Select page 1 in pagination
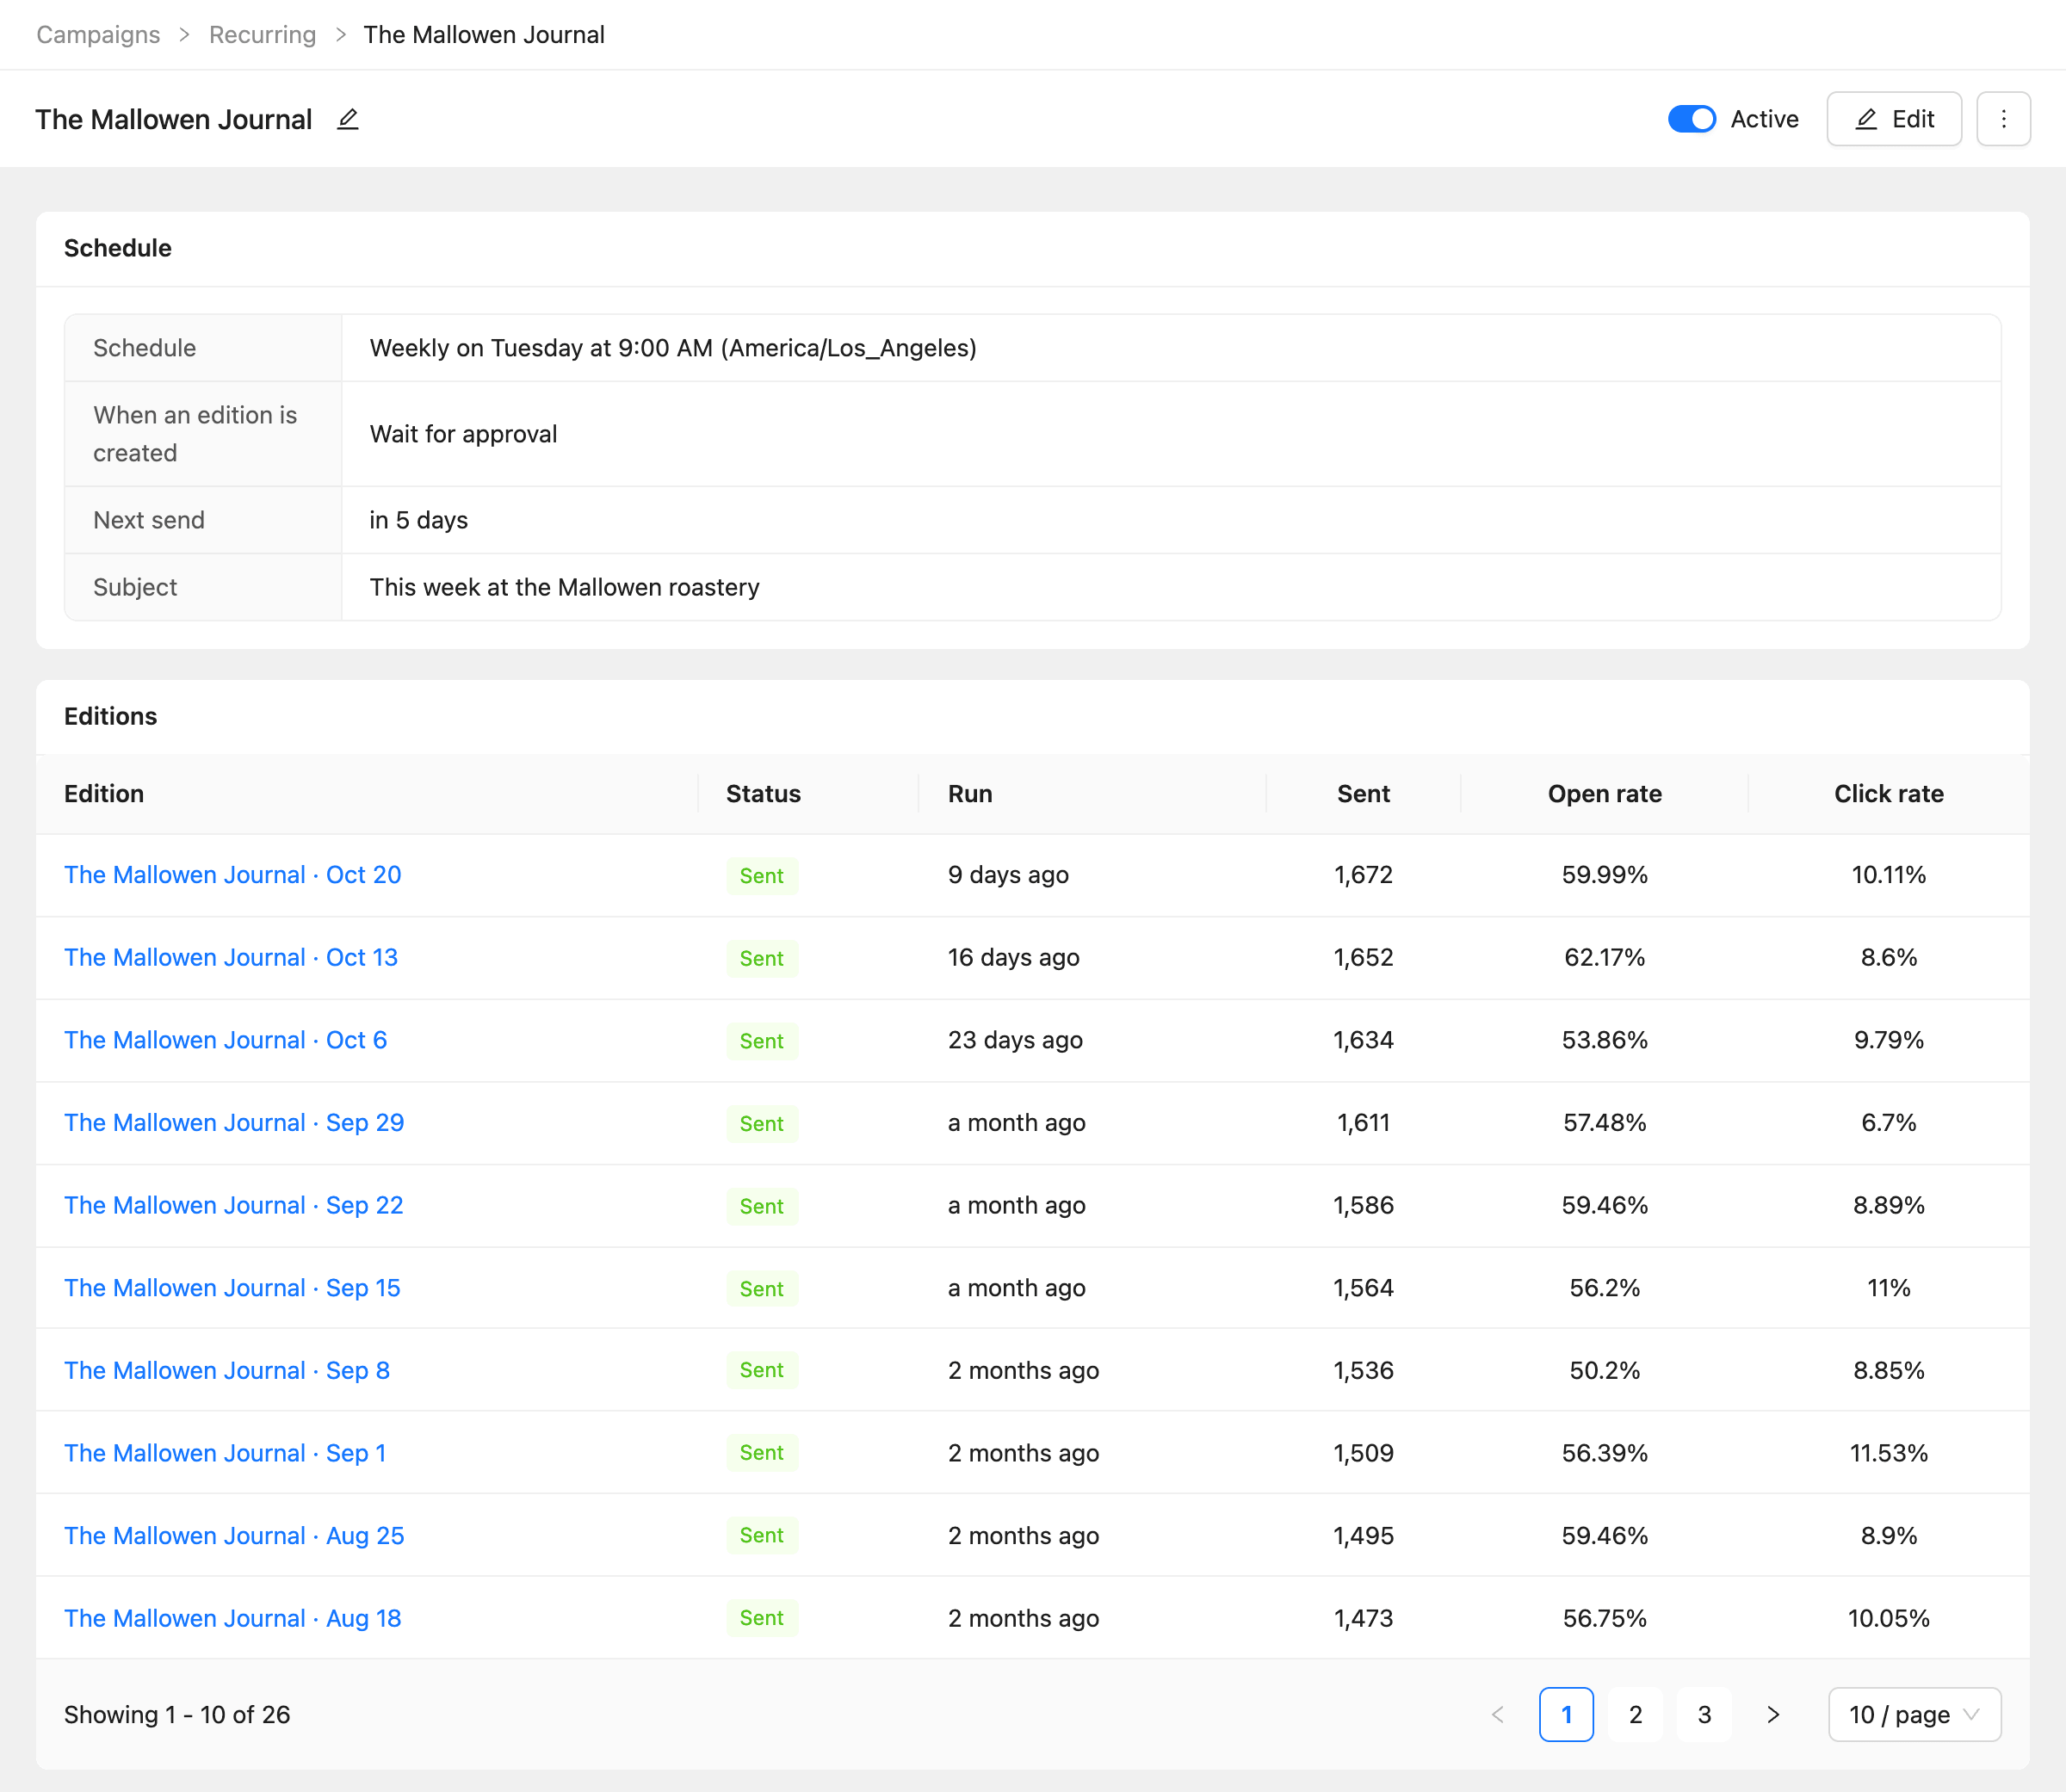The height and width of the screenshot is (1792, 2066). (x=1566, y=1714)
